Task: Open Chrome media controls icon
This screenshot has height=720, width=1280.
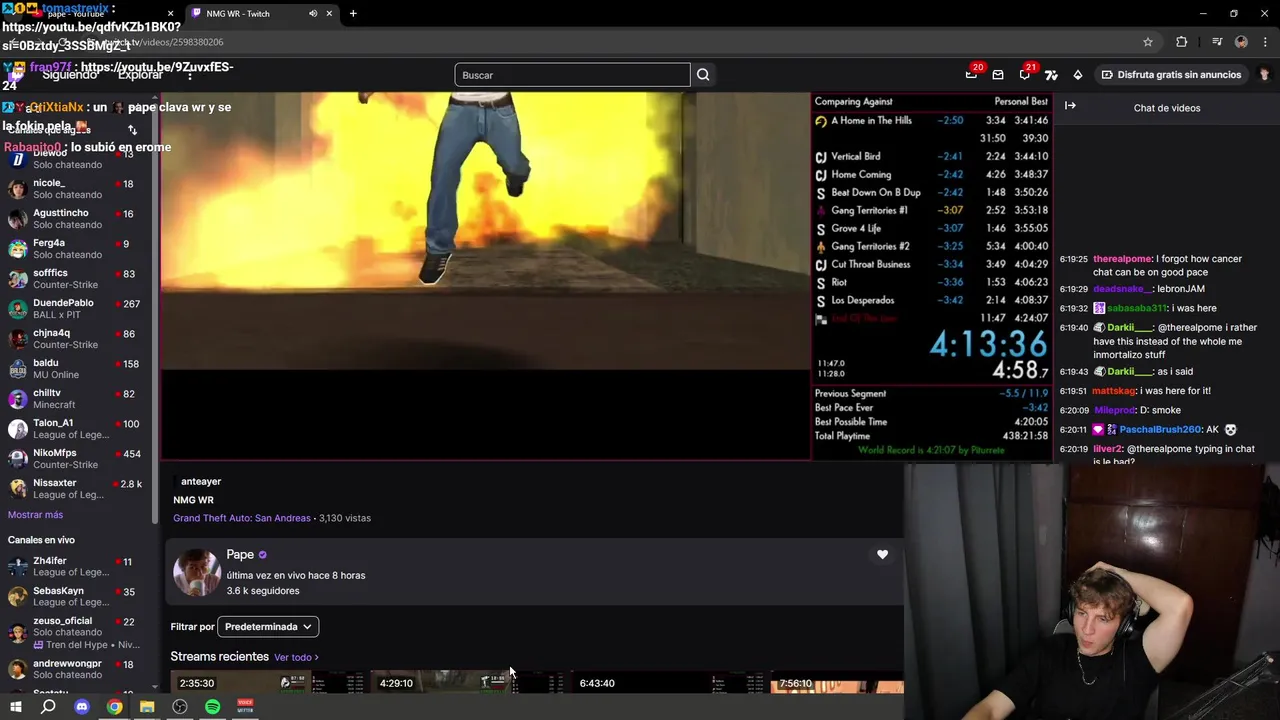Action: [x=1216, y=42]
